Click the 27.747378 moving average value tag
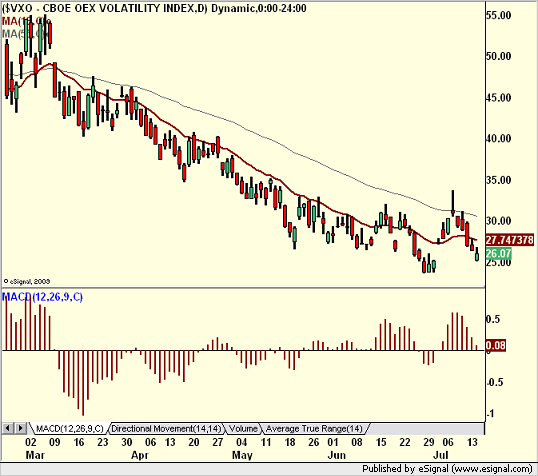 [x=510, y=240]
